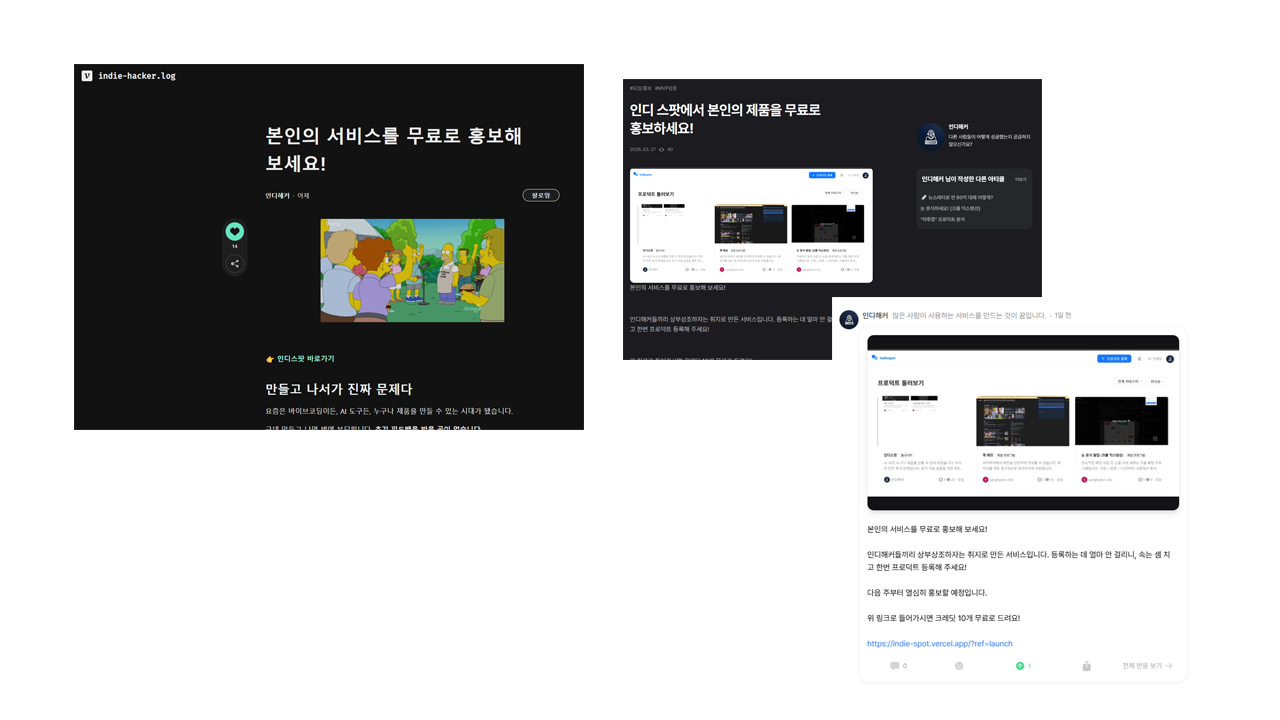Click the notification bell in the indiespot screenshot
The width and height of the screenshot is (1280, 720).
click(x=1139, y=359)
